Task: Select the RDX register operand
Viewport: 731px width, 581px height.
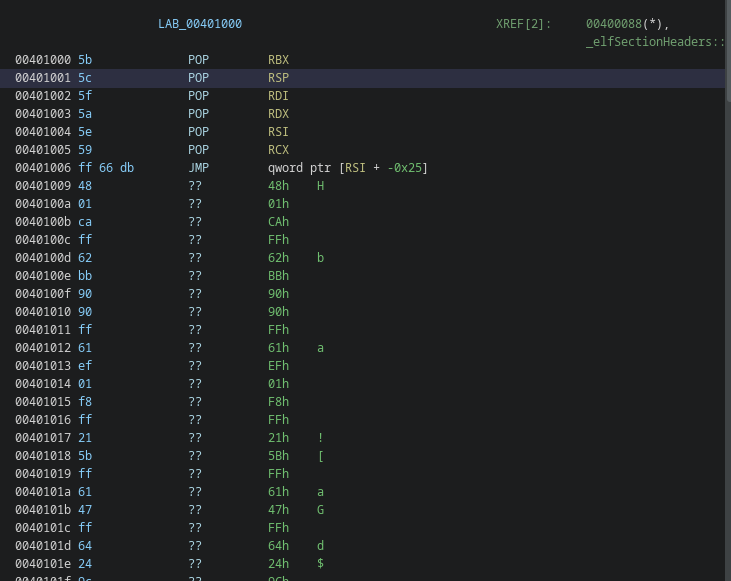Action: 278,114
